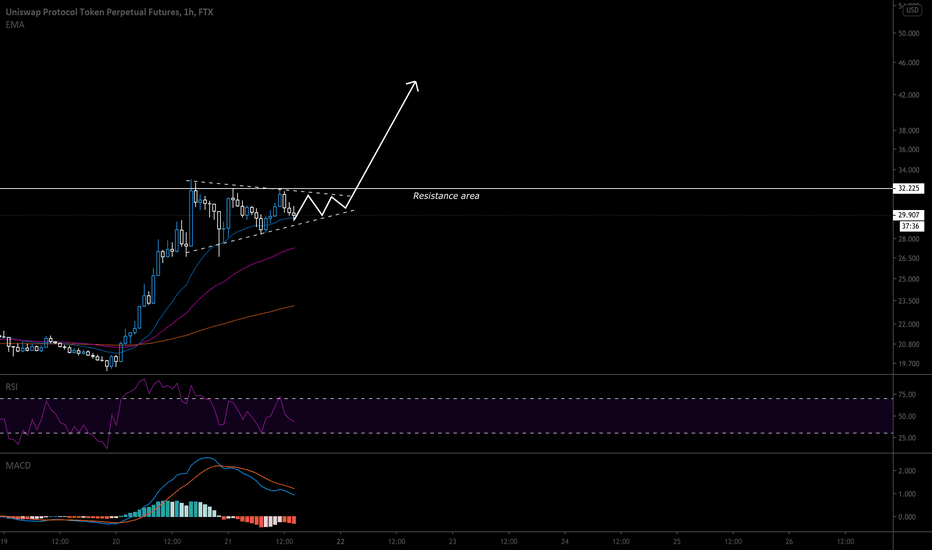The width and height of the screenshot is (932, 550).
Task: Click the 46.000 price axis label
Action: (908, 62)
